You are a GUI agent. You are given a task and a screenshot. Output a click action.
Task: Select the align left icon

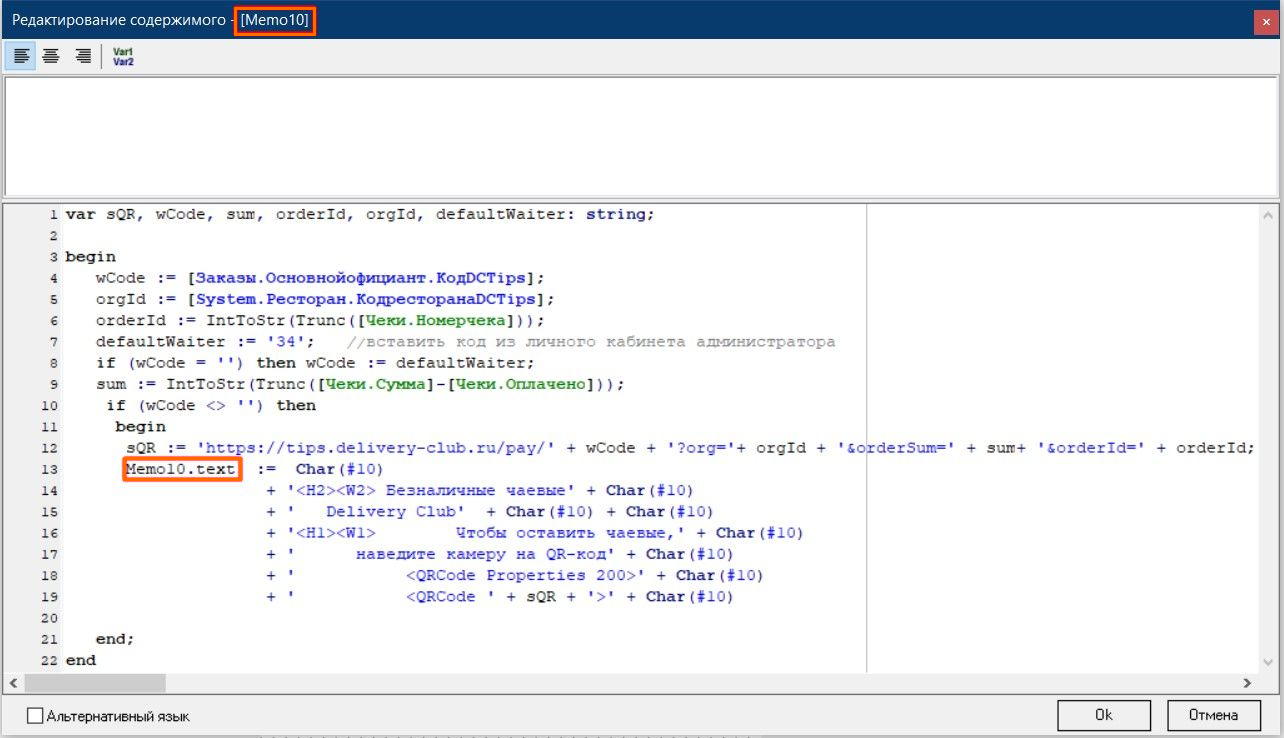click(x=21, y=56)
